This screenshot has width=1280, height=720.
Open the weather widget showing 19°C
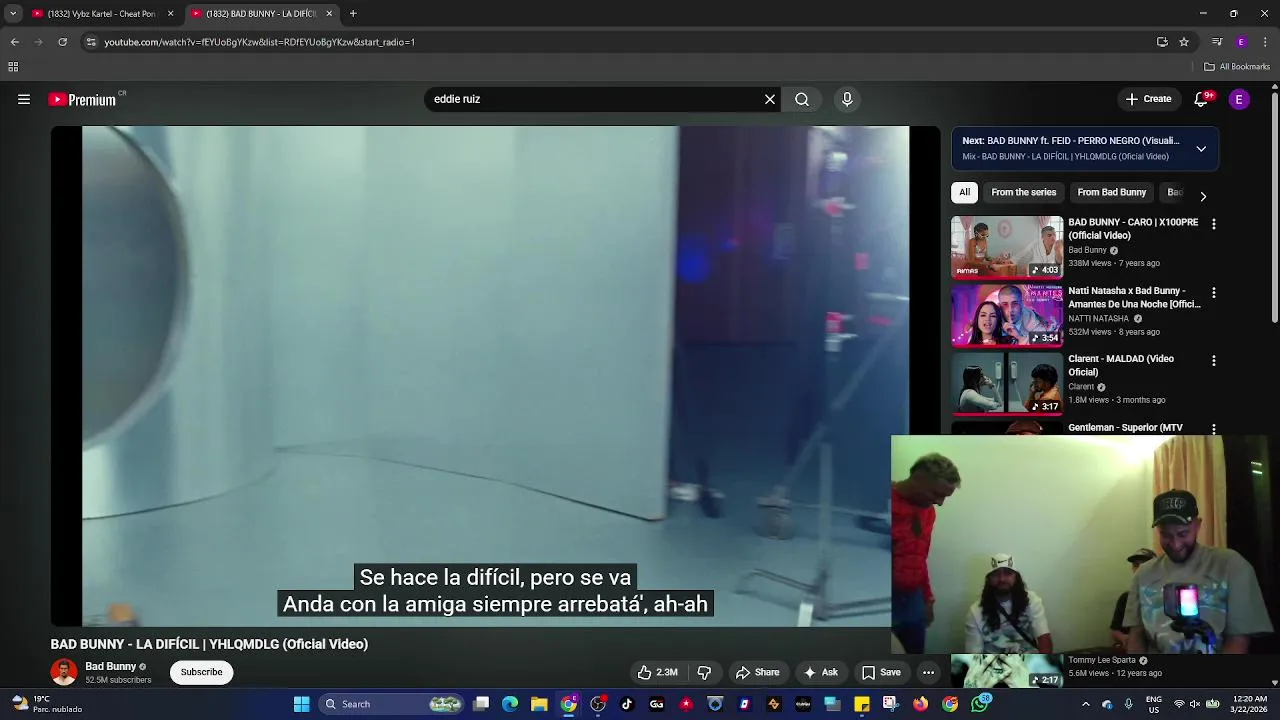[x=45, y=704]
